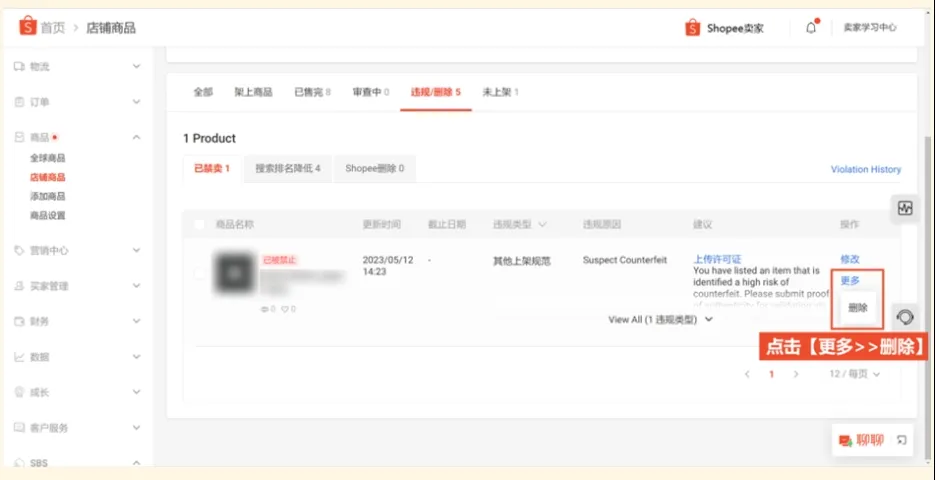Viewport: 939px width, 480px height.
Task: Click the 已被禁止 status badge
Action: pos(280,260)
